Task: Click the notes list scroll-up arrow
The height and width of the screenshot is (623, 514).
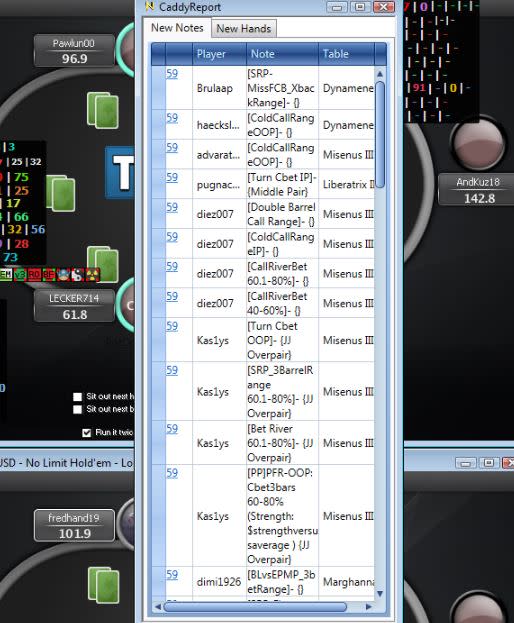Action: [380, 74]
